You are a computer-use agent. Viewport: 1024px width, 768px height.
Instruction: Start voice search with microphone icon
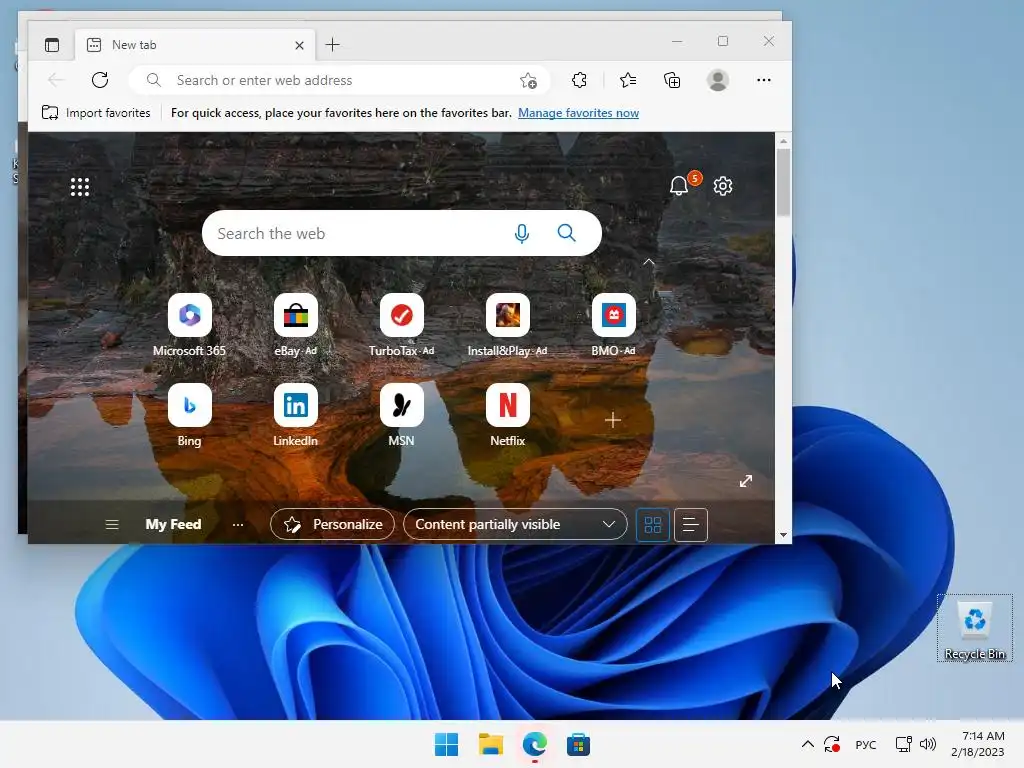tap(521, 233)
